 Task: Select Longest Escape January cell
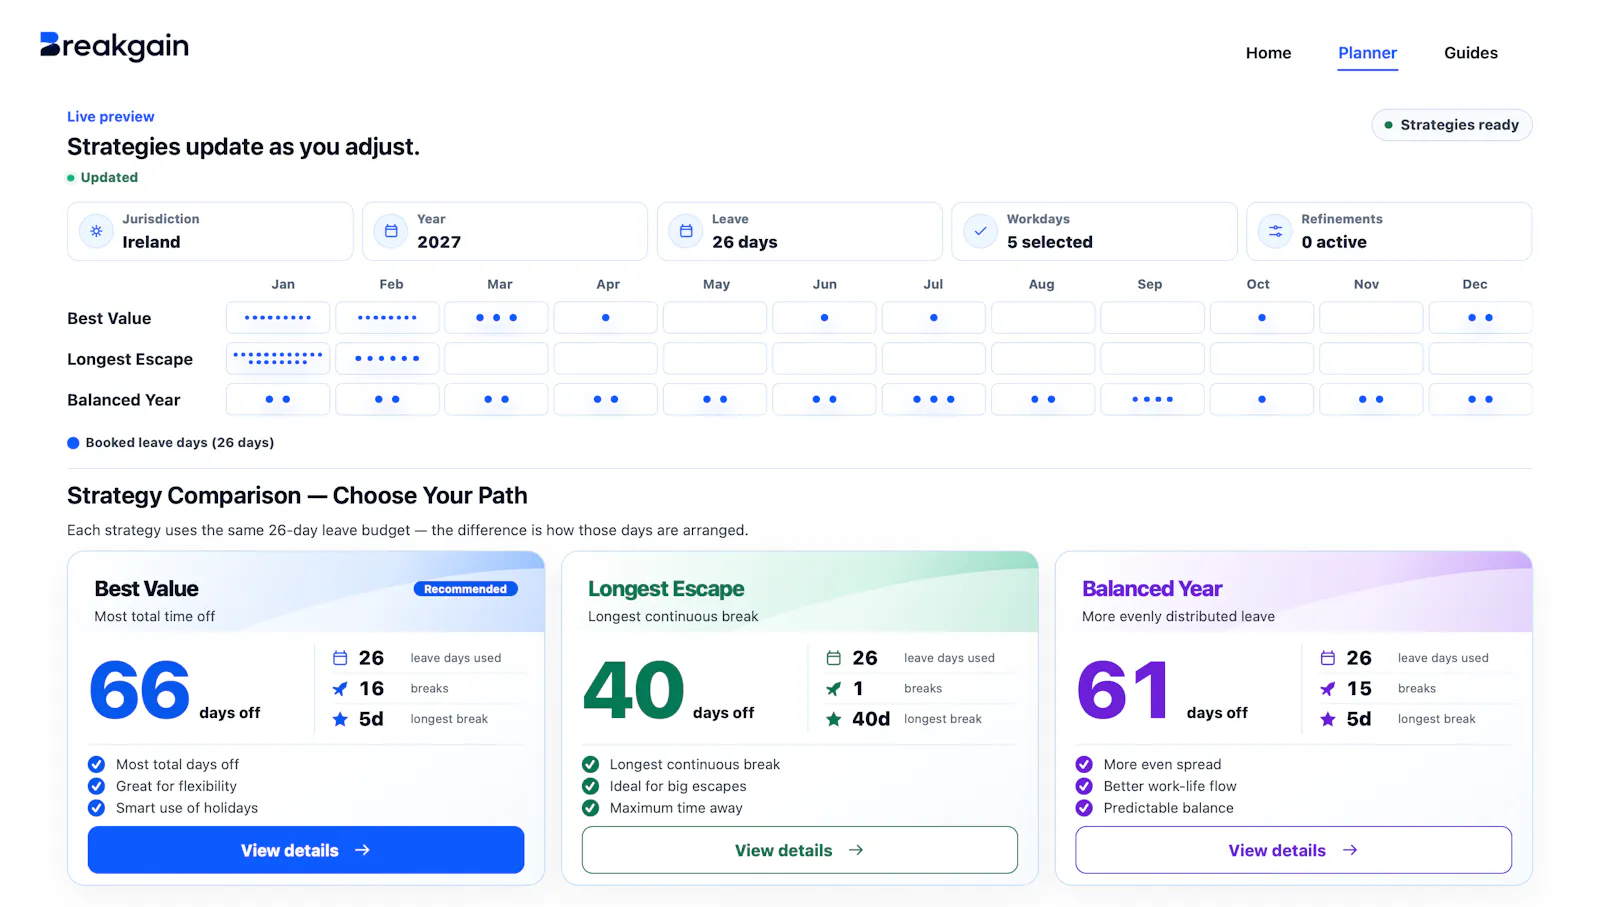tap(278, 358)
